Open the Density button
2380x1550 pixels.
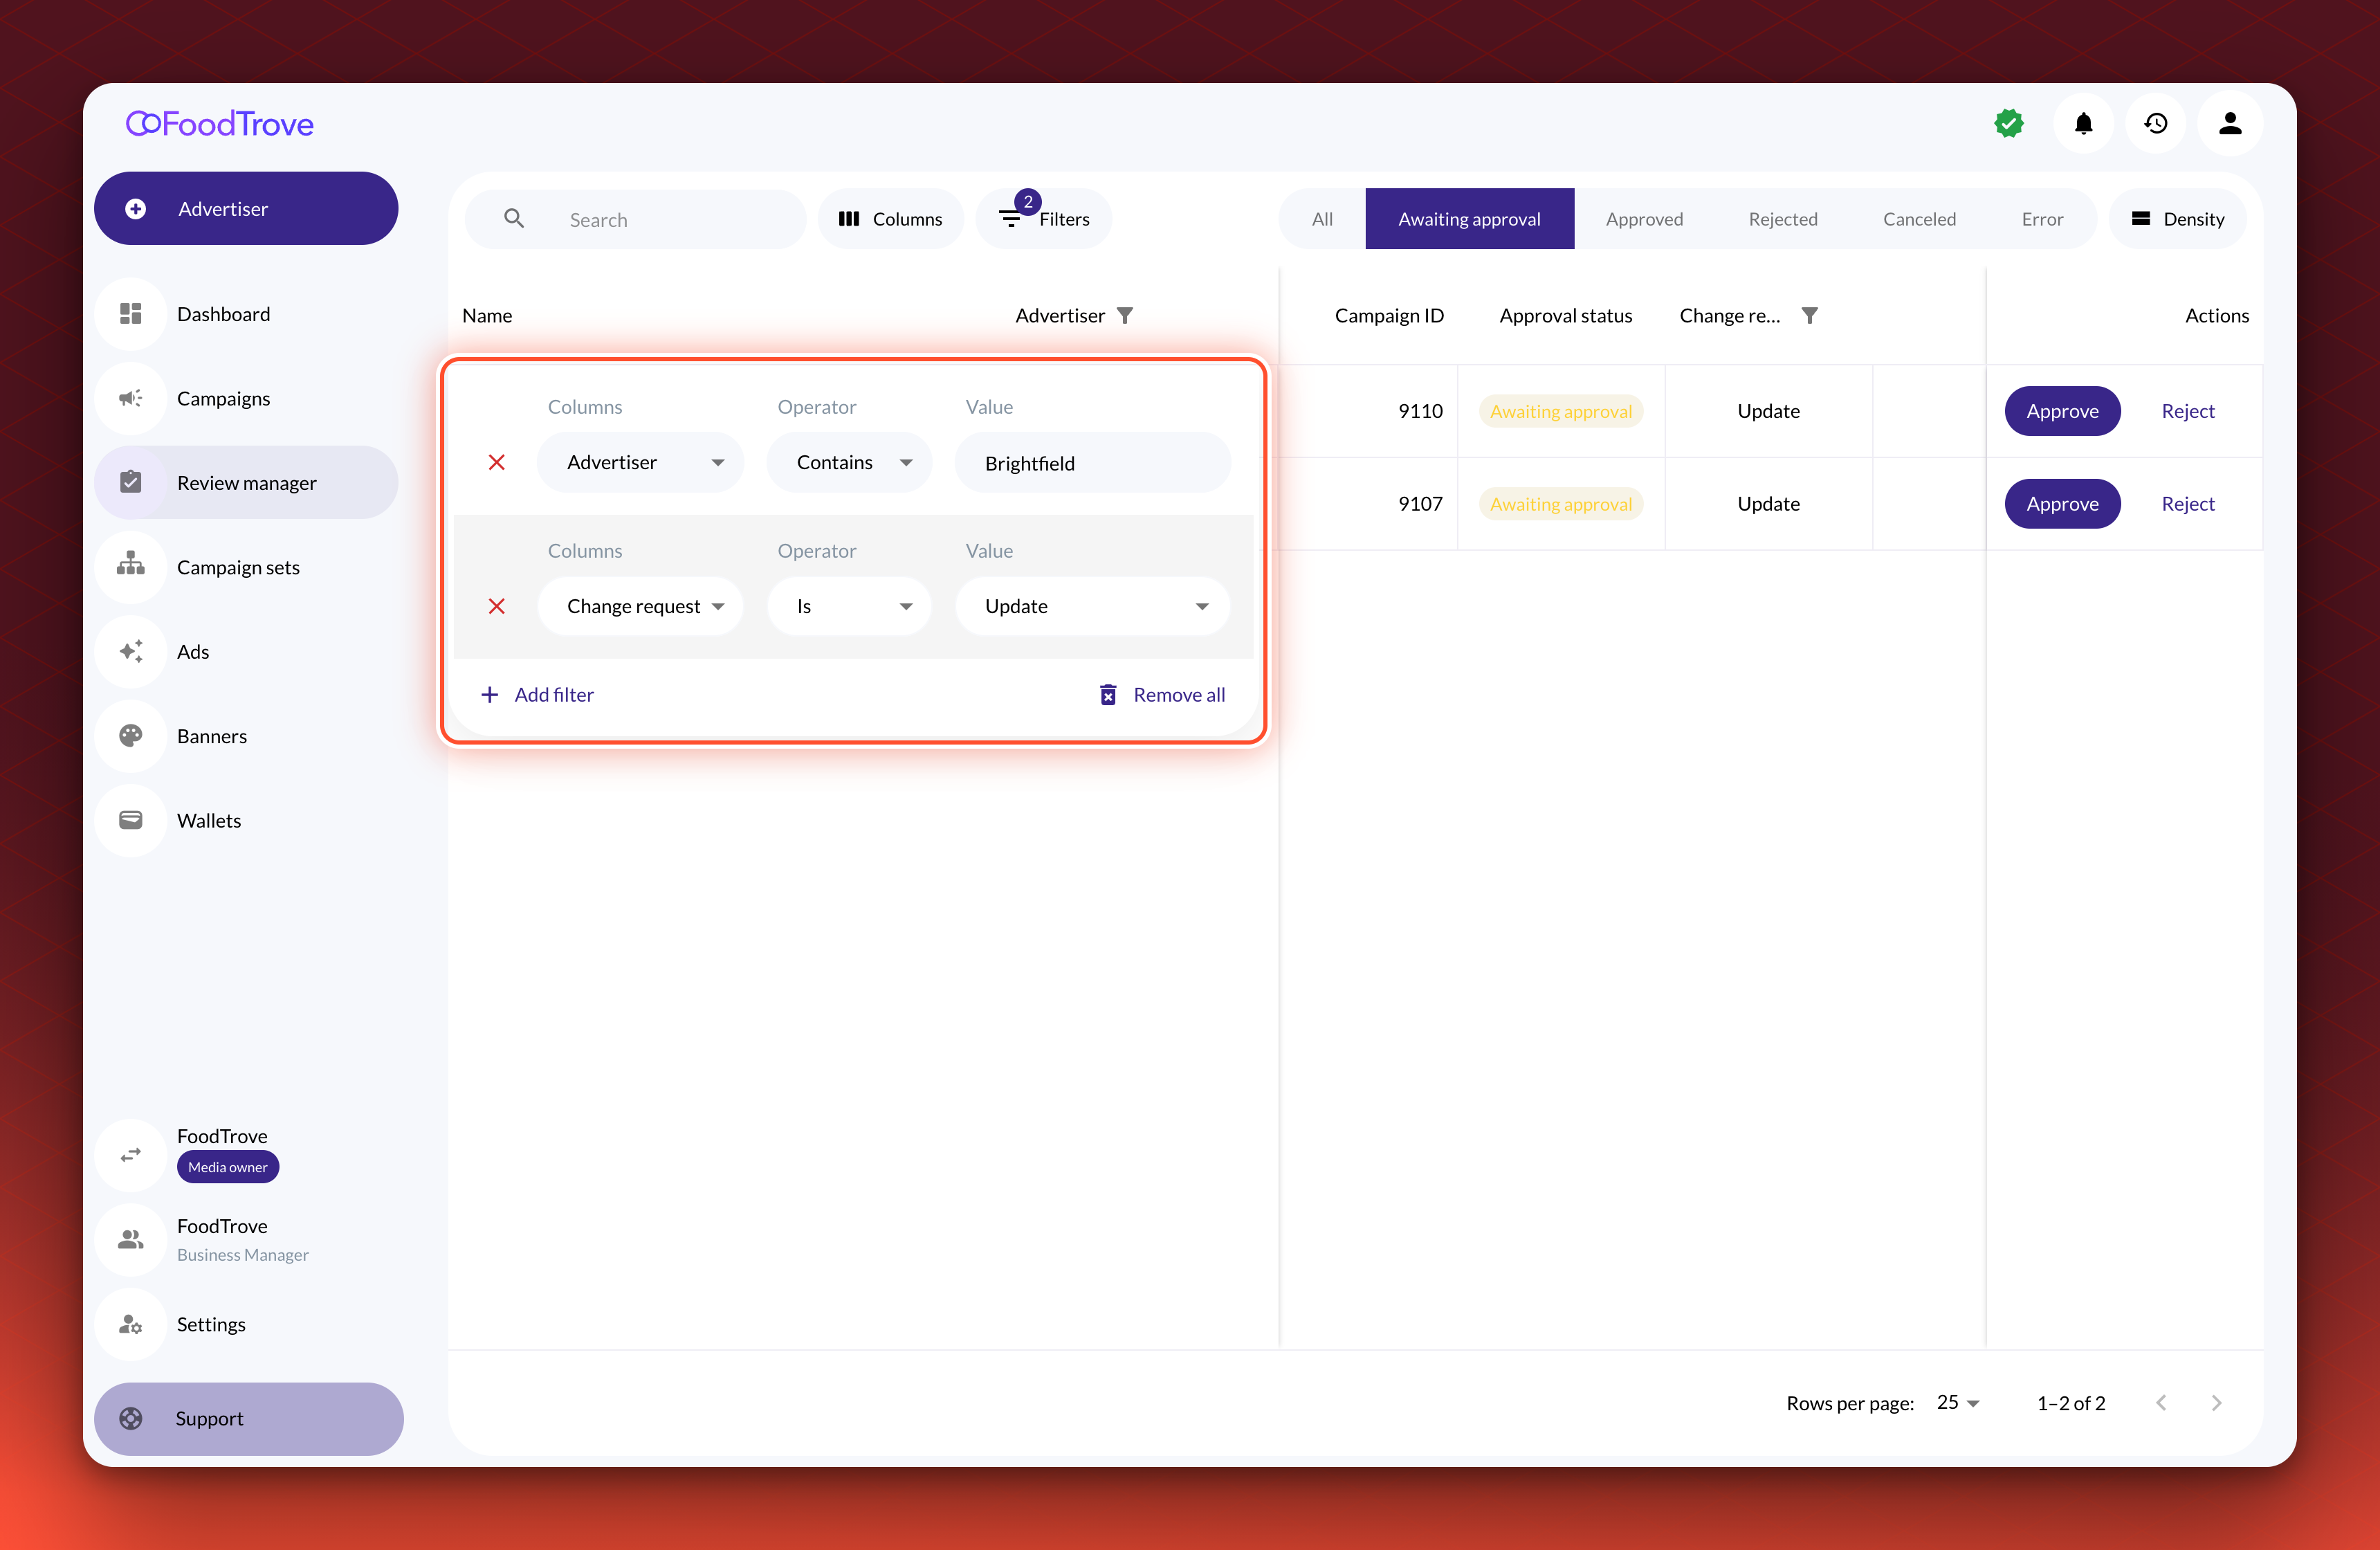[2178, 219]
